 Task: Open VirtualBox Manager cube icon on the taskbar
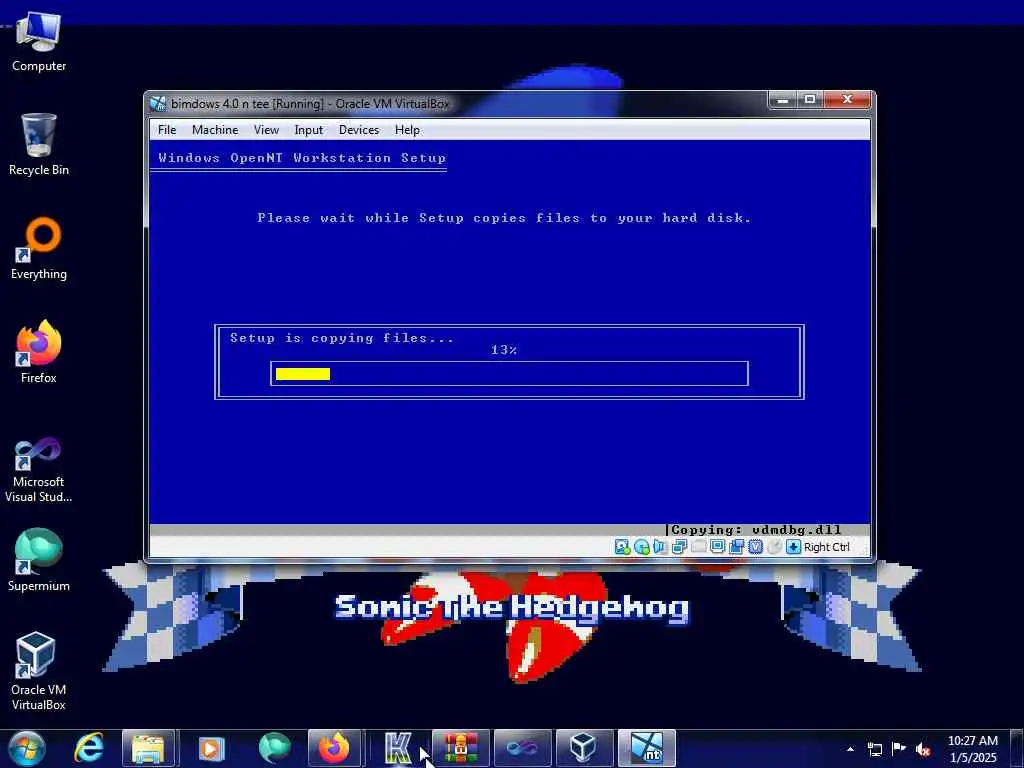584,748
